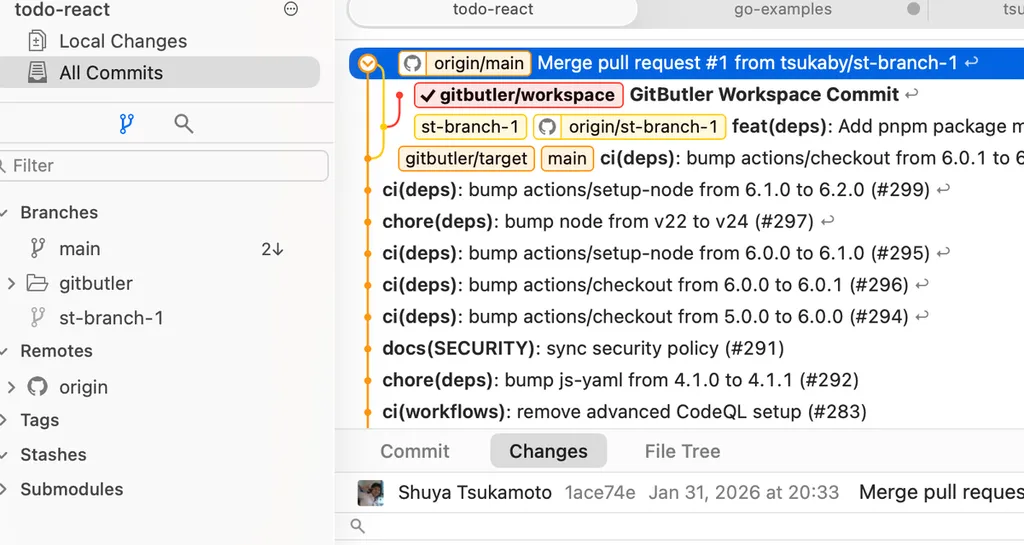Viewport: 1024px width, 545px height.
Task: Expand the Stashes section
Action: (x=4, y=455)
